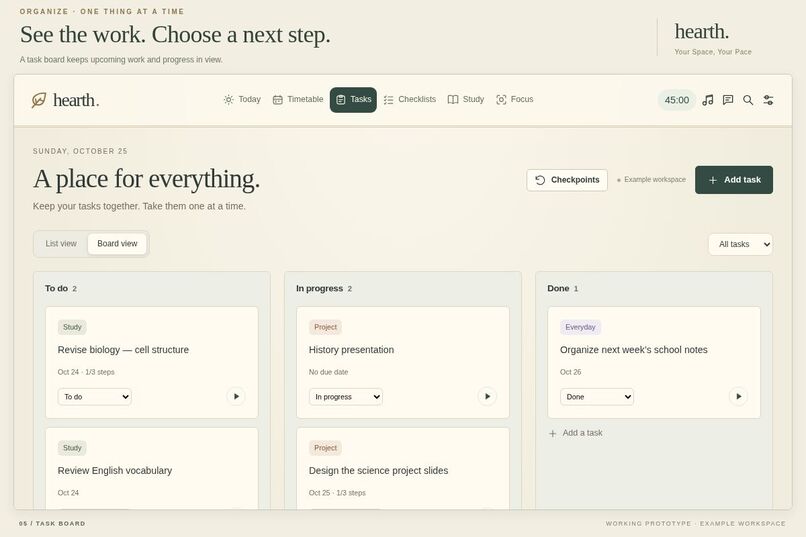Switch to the Study tab
Viewport: 806px width, 537px height.
pyautogui.click(x=466, y=99)
